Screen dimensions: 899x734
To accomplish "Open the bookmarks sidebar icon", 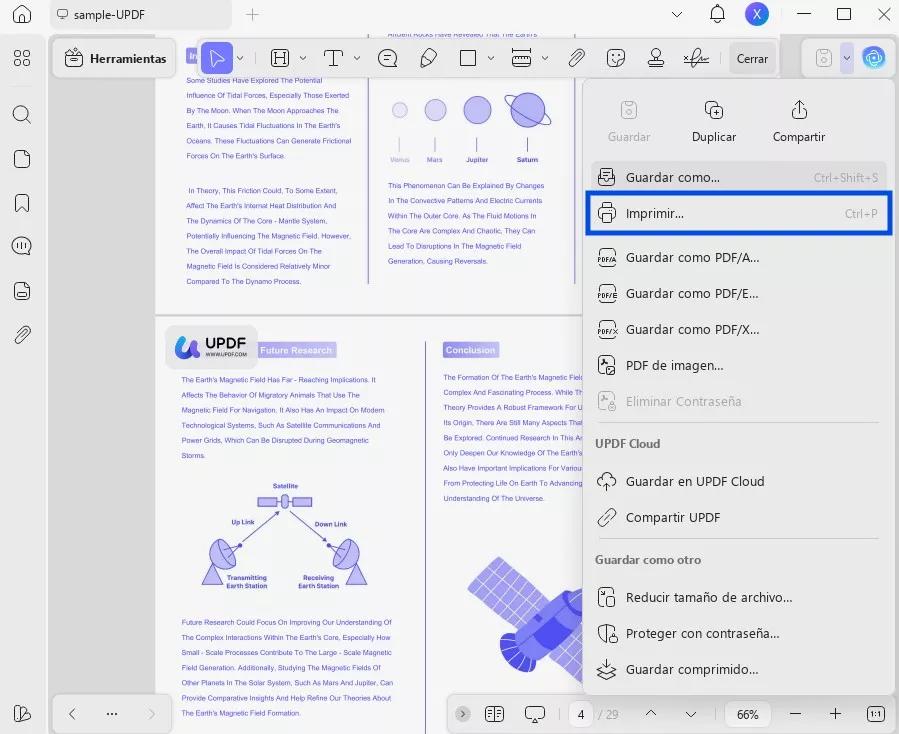I will point(22,203).
